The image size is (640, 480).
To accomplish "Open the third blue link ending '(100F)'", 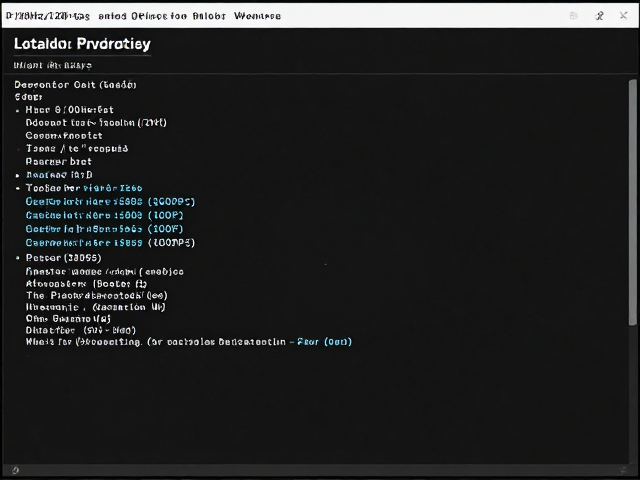I will tap(104, 229).
